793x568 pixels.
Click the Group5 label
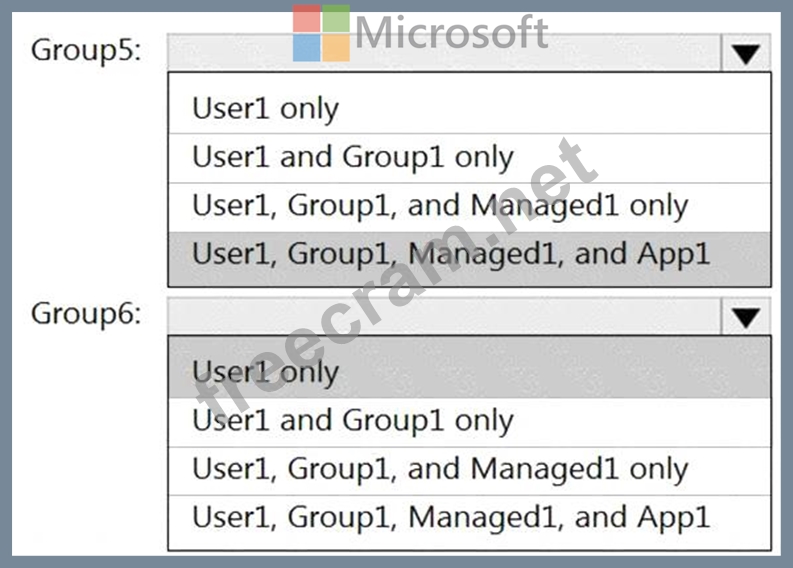[x=86, y=50]
